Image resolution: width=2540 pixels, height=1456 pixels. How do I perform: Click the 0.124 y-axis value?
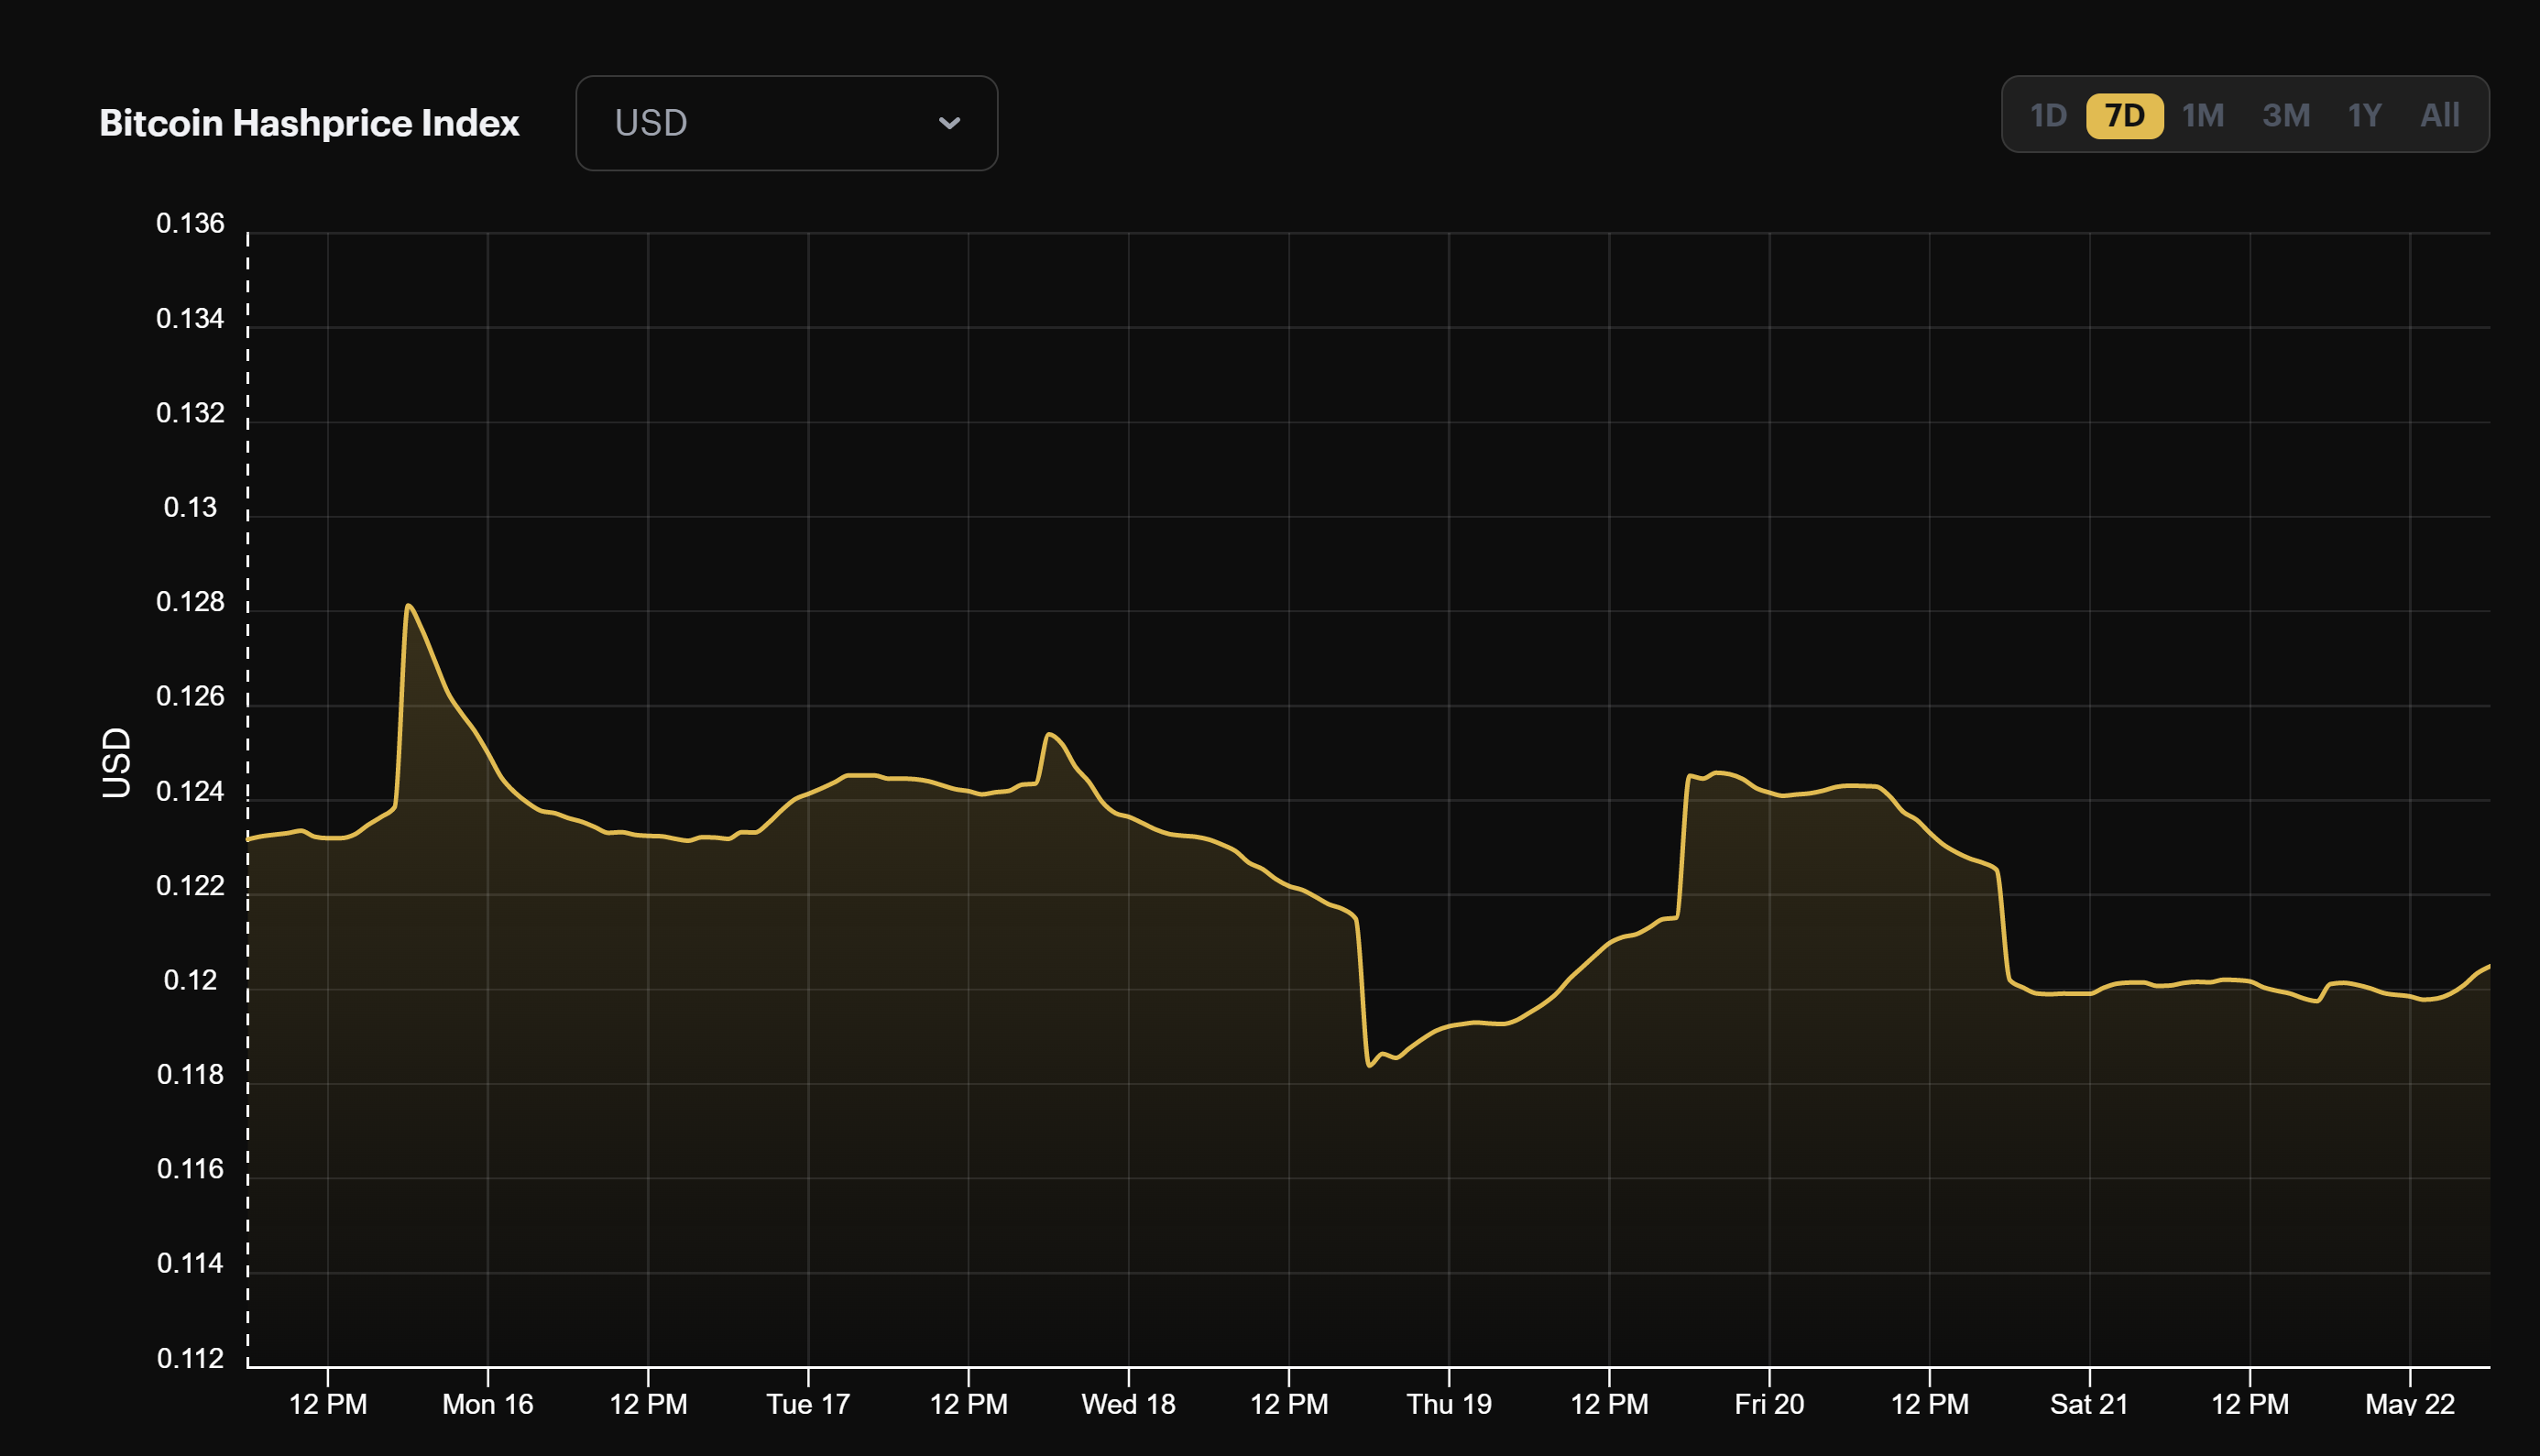(190, 791)
